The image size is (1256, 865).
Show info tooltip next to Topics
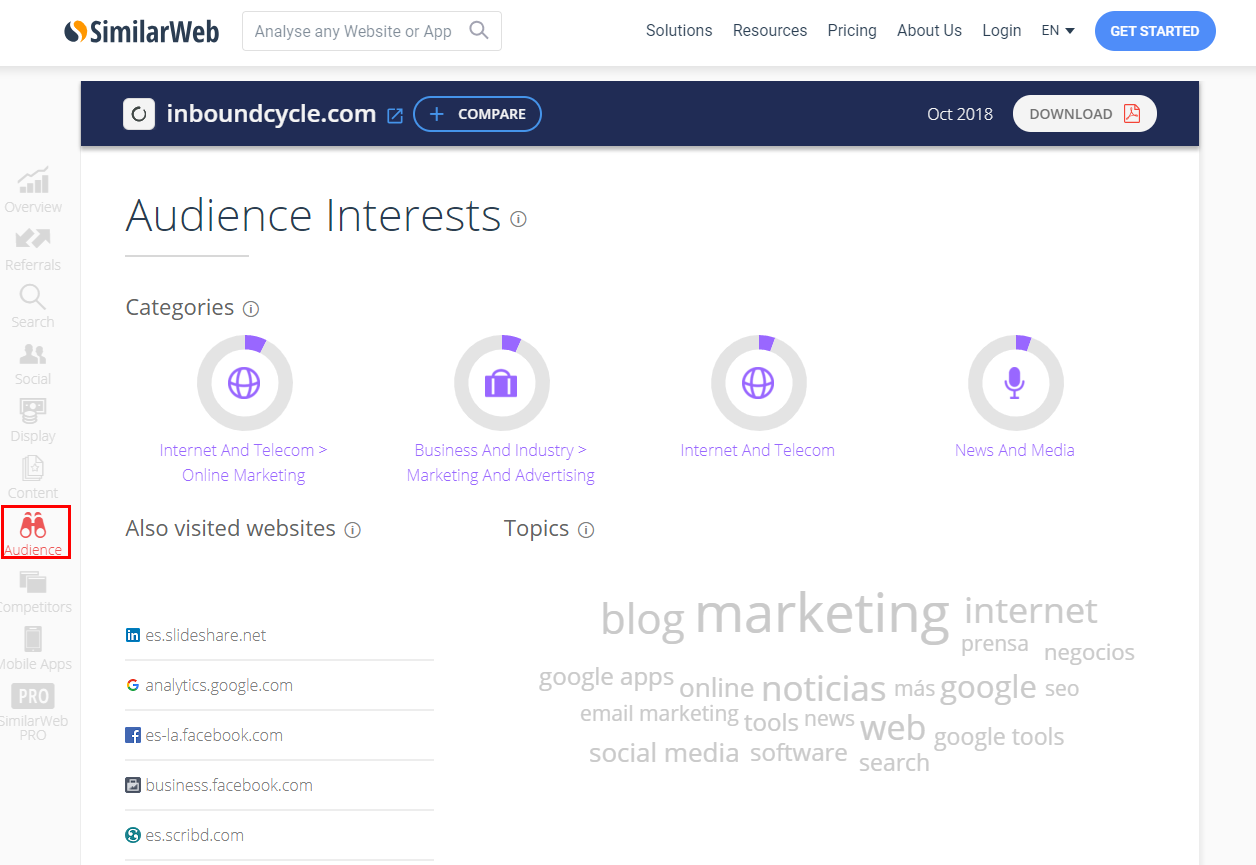tap(586, 530)
